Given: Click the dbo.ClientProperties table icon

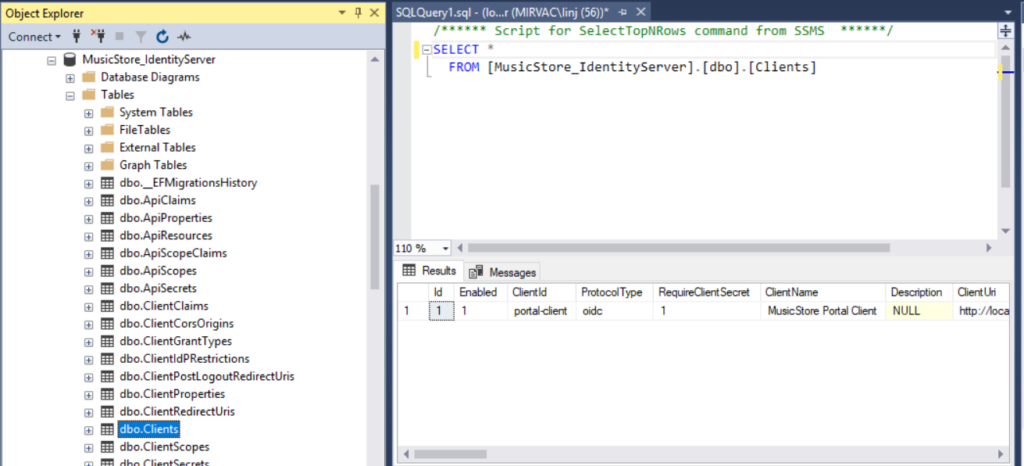Looking at the screenshot, I should (x=107, y=394).
